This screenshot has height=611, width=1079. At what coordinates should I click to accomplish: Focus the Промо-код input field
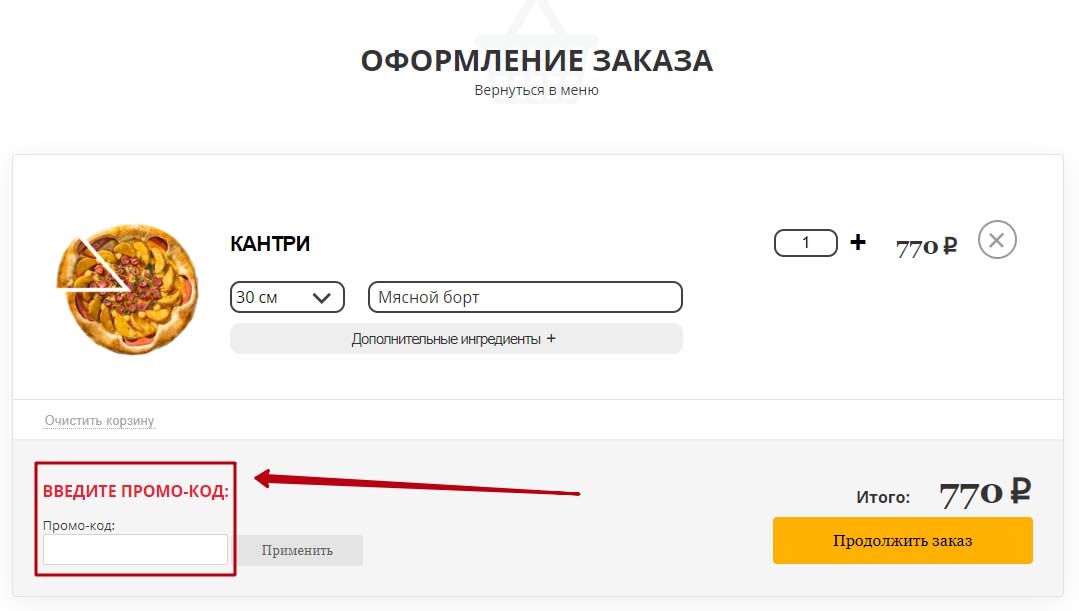point(136,550)
